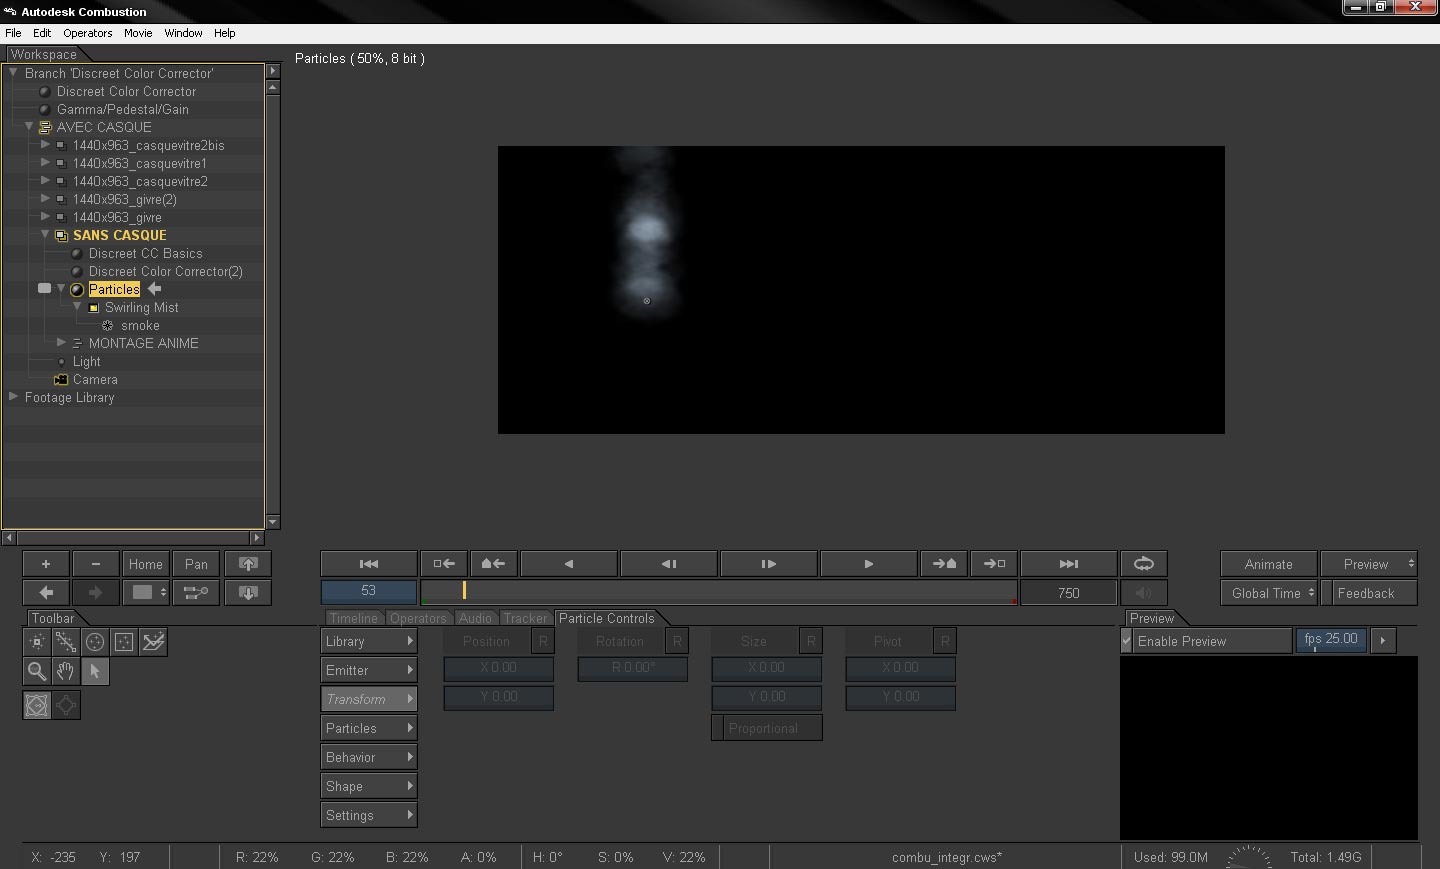This screenshot has height=869, width=1440.
Task: Click the zoom out minus button
Action: 96,564
